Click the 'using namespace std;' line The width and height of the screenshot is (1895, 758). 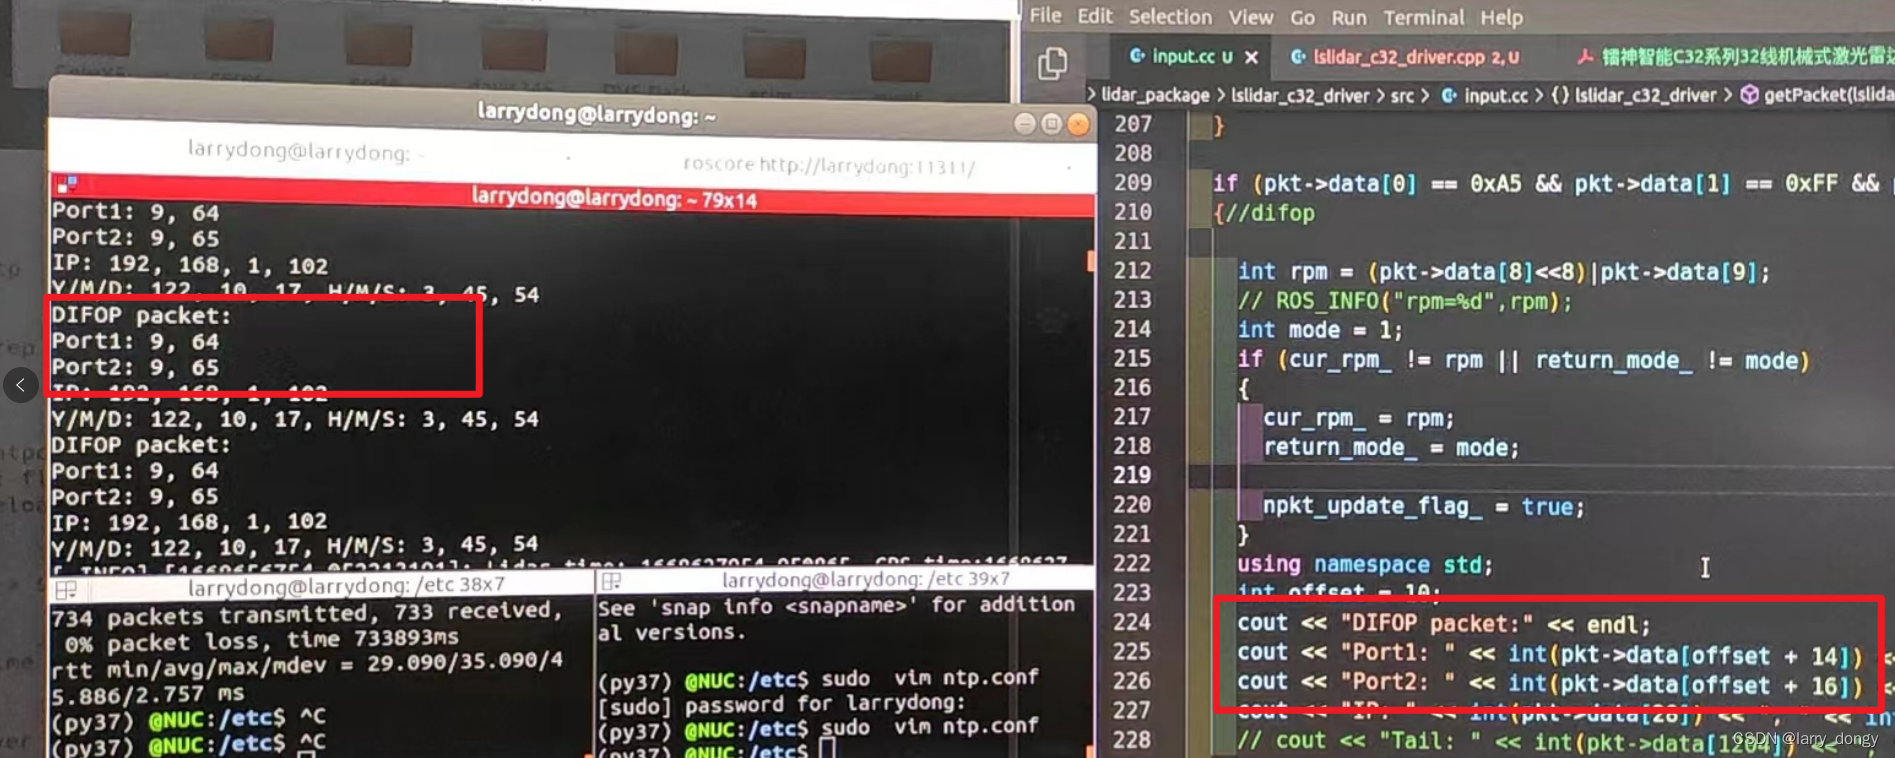pyautogui.click(x=1365, y=564)
